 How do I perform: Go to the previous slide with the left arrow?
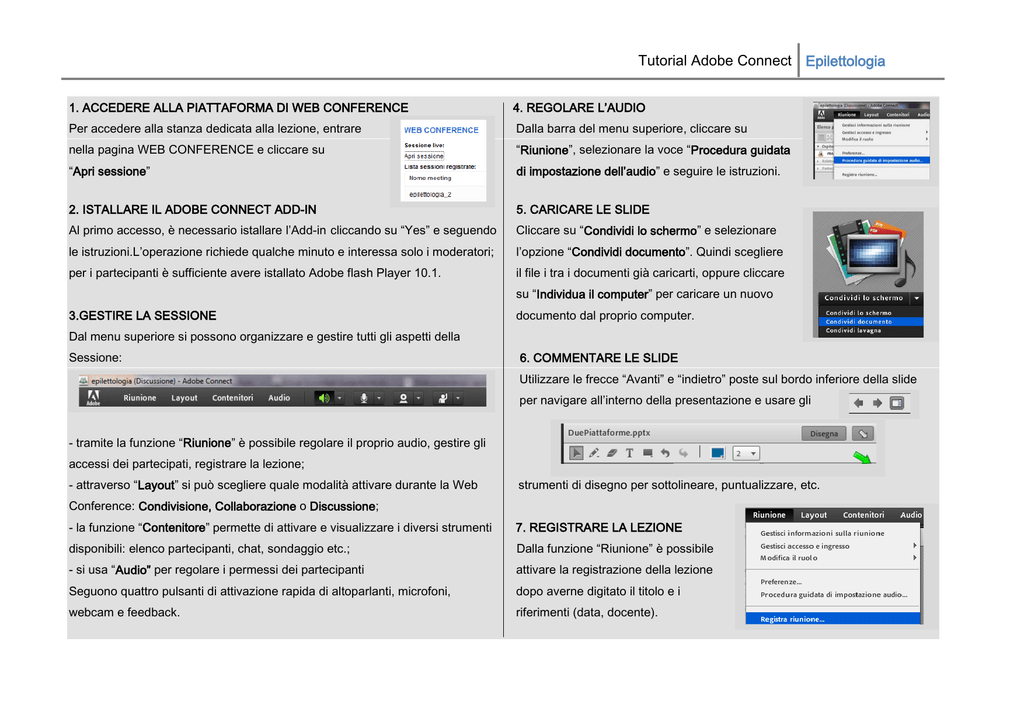coord(859,403)
